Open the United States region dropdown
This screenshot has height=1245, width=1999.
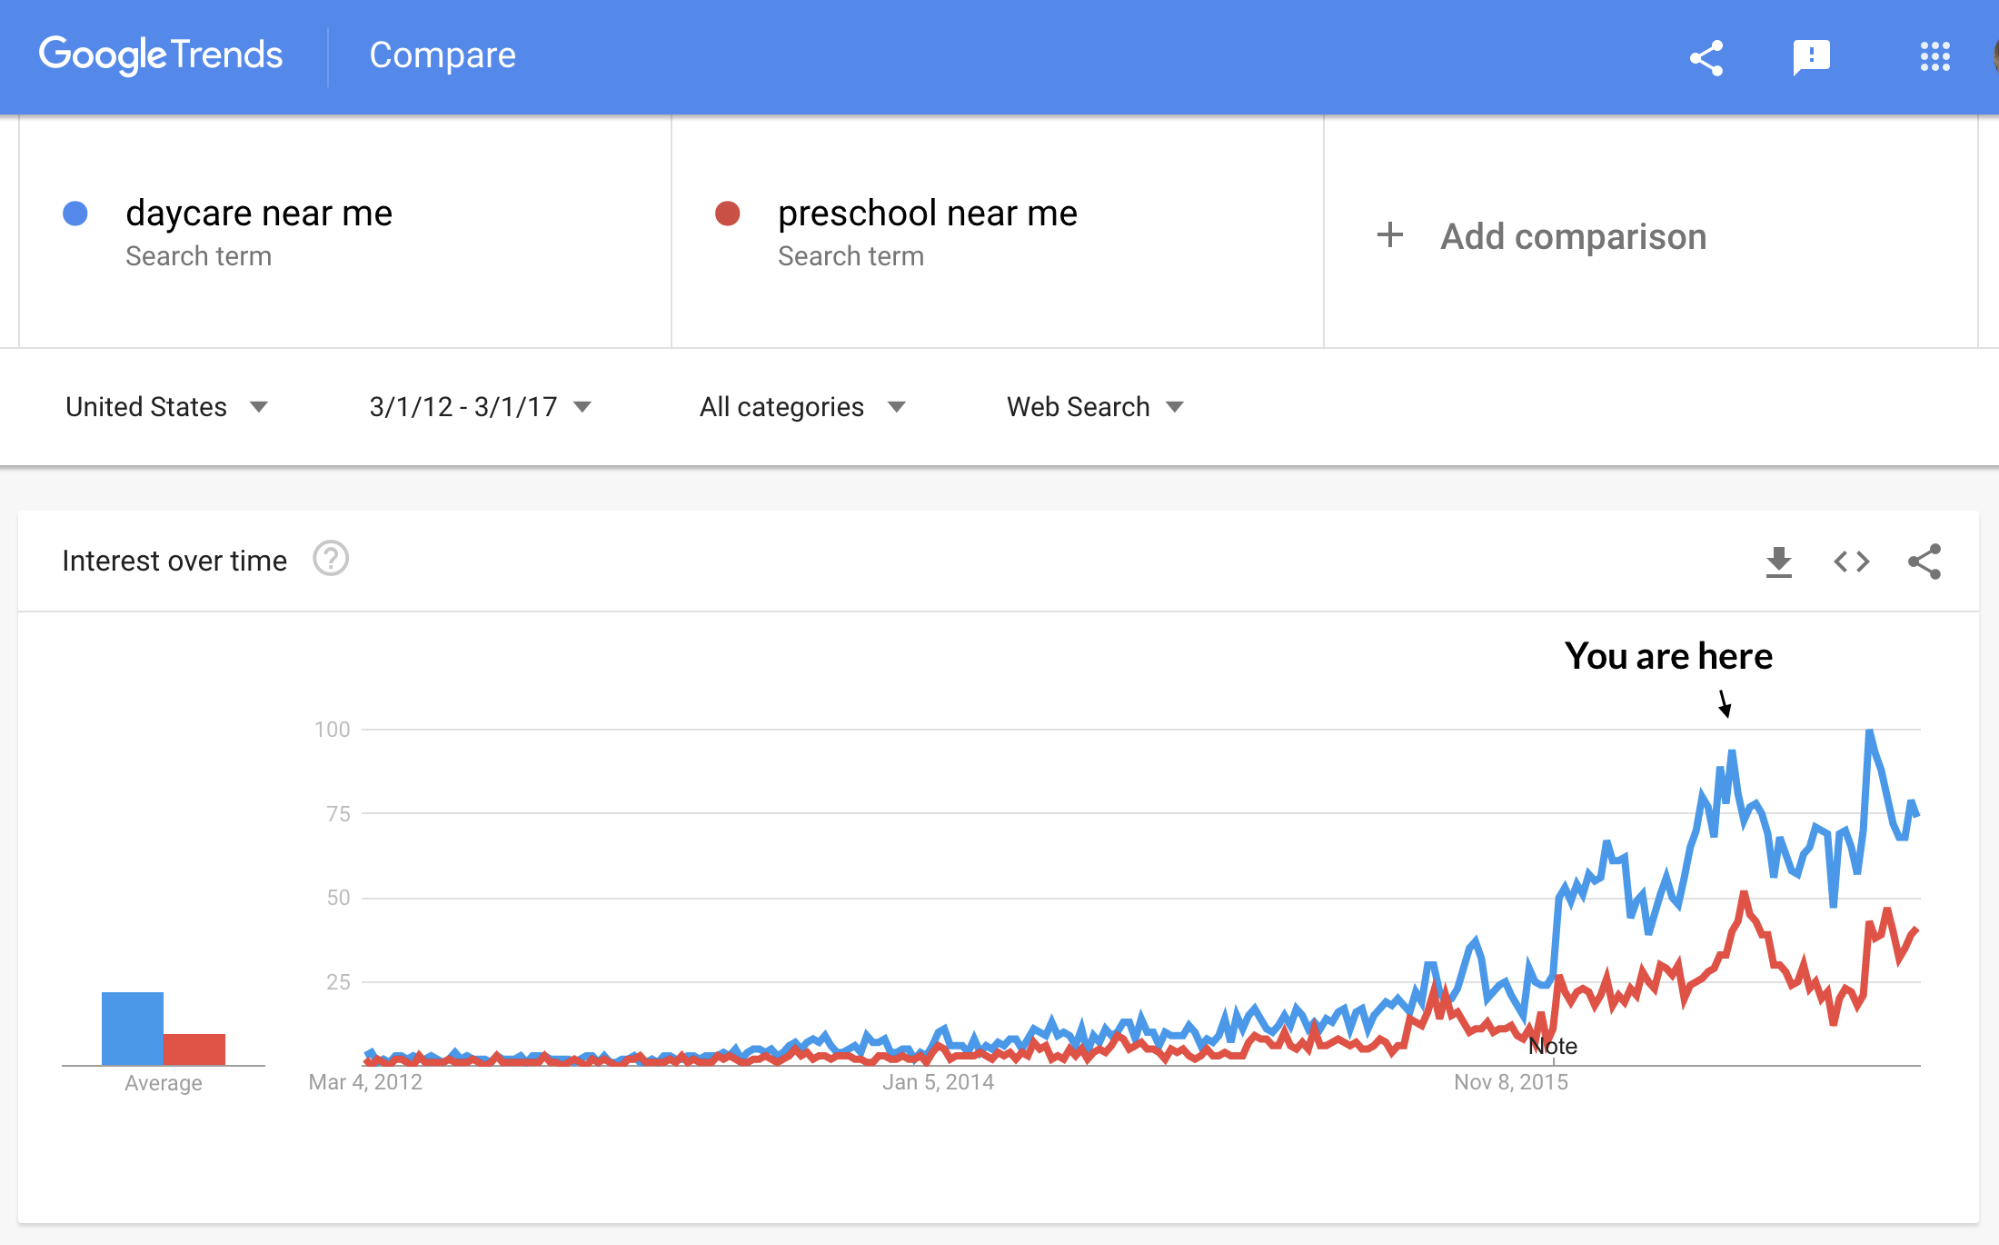[167, 407]
